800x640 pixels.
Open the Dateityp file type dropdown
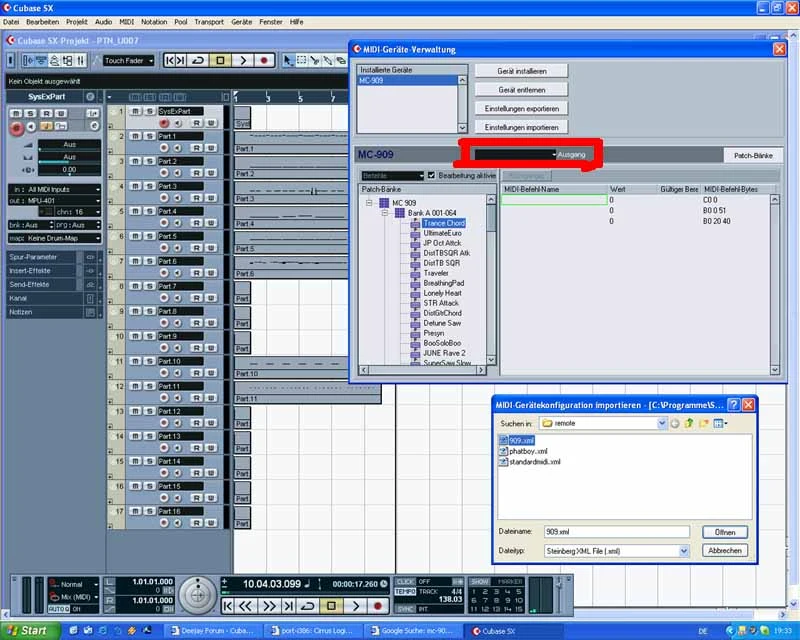(x=684, y=550)
